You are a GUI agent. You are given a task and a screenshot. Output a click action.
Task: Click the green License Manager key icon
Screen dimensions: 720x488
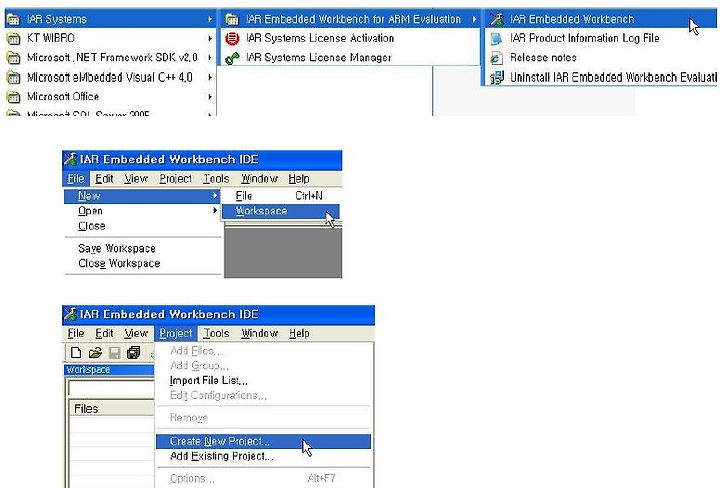(232, 58)
